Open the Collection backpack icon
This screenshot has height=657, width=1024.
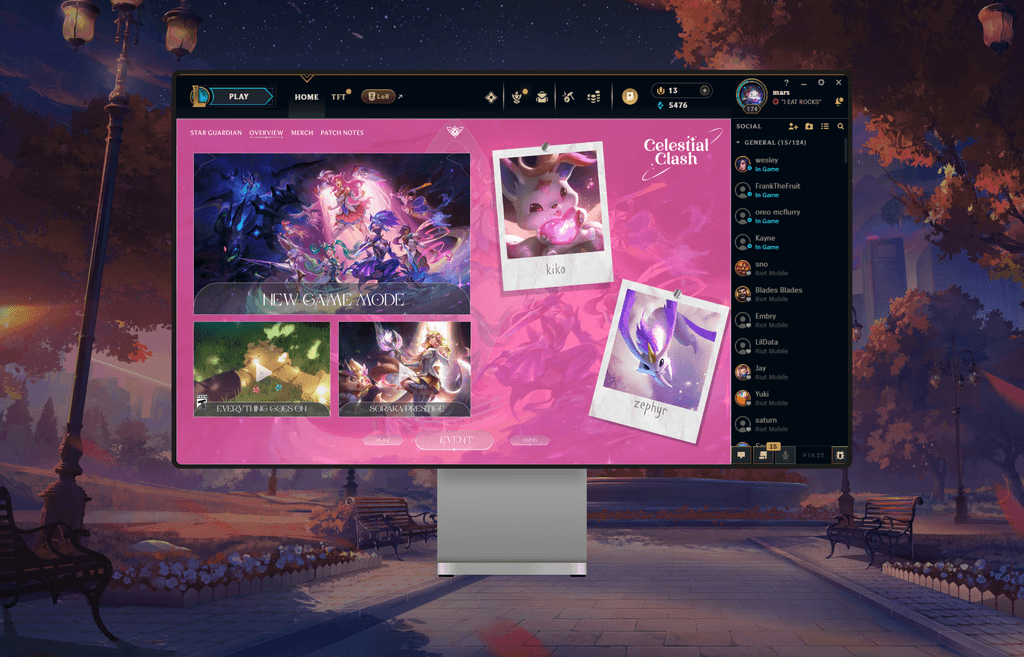(541, 97)
